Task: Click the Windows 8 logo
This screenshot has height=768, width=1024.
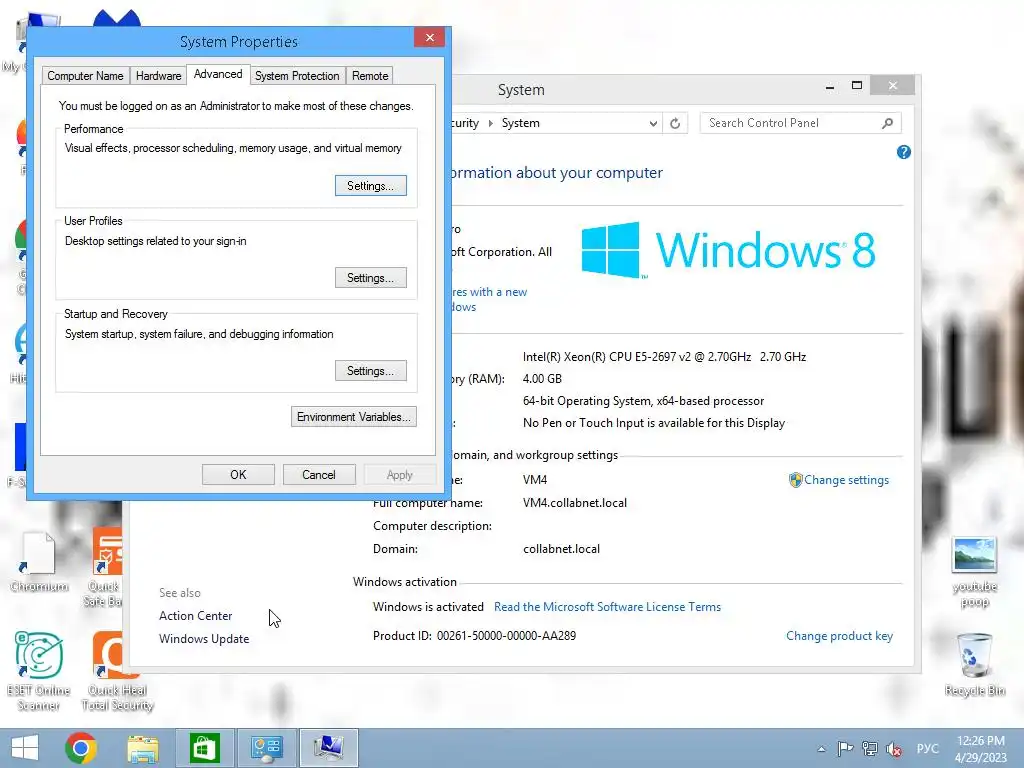Action: [728, 250]
